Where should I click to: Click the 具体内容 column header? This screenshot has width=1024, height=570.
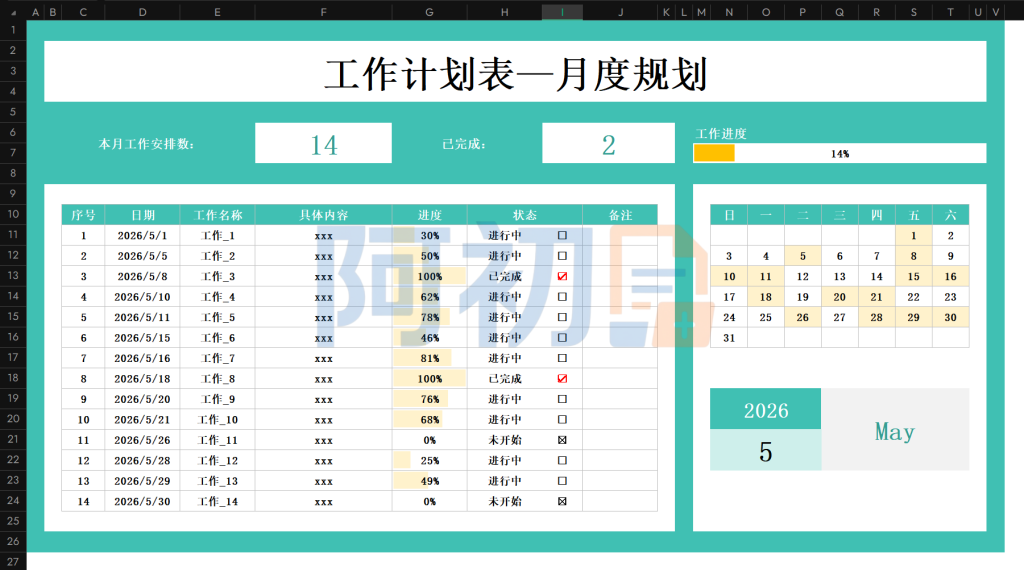[x=323, y=215]
